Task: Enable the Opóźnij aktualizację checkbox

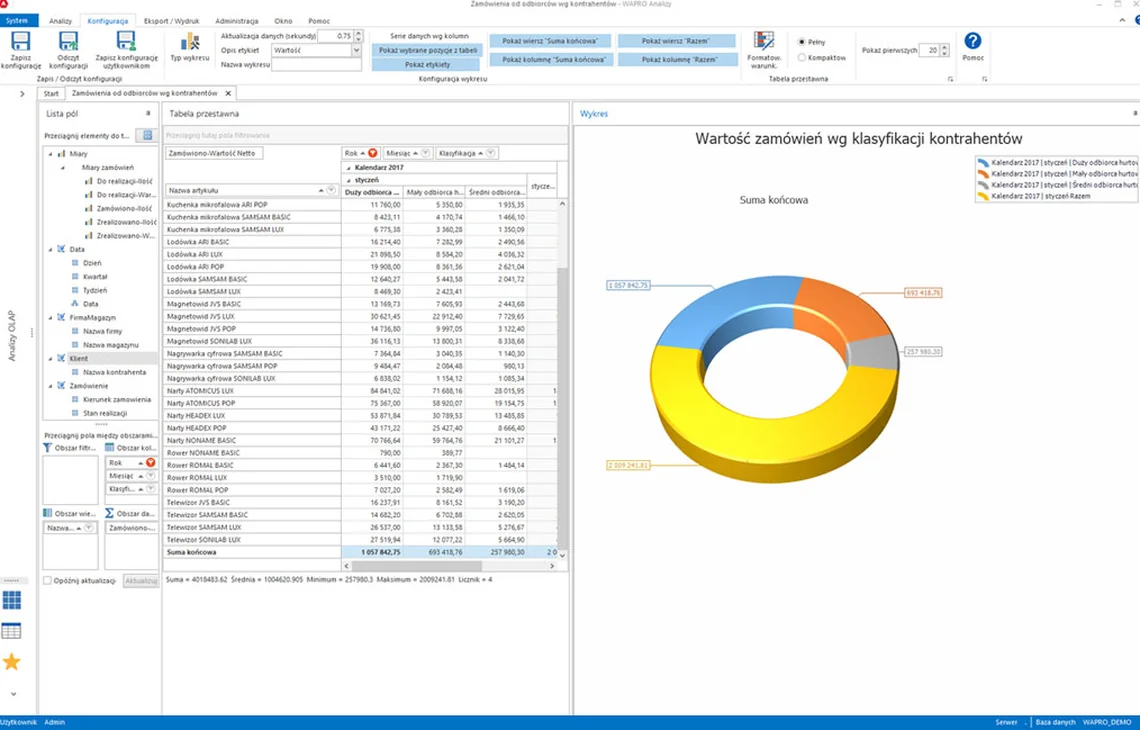Action: pyautogui.click(x=47, y=580)
